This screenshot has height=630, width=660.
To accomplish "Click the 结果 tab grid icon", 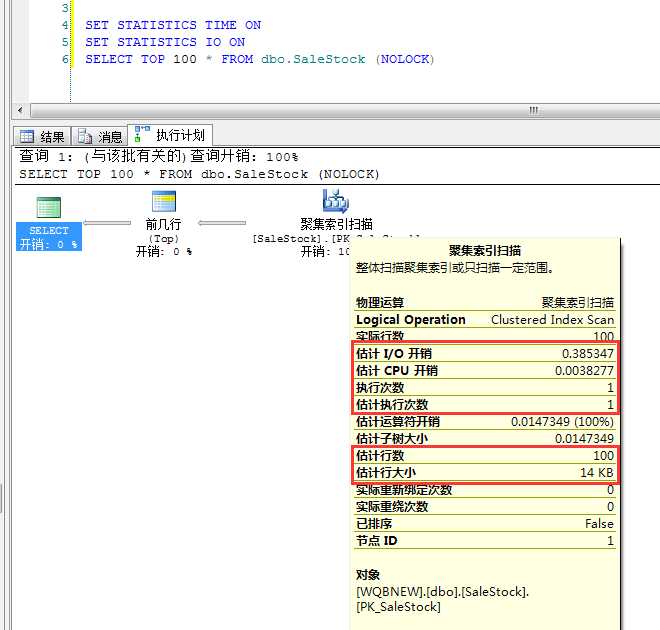I will (x=27, y=136).
